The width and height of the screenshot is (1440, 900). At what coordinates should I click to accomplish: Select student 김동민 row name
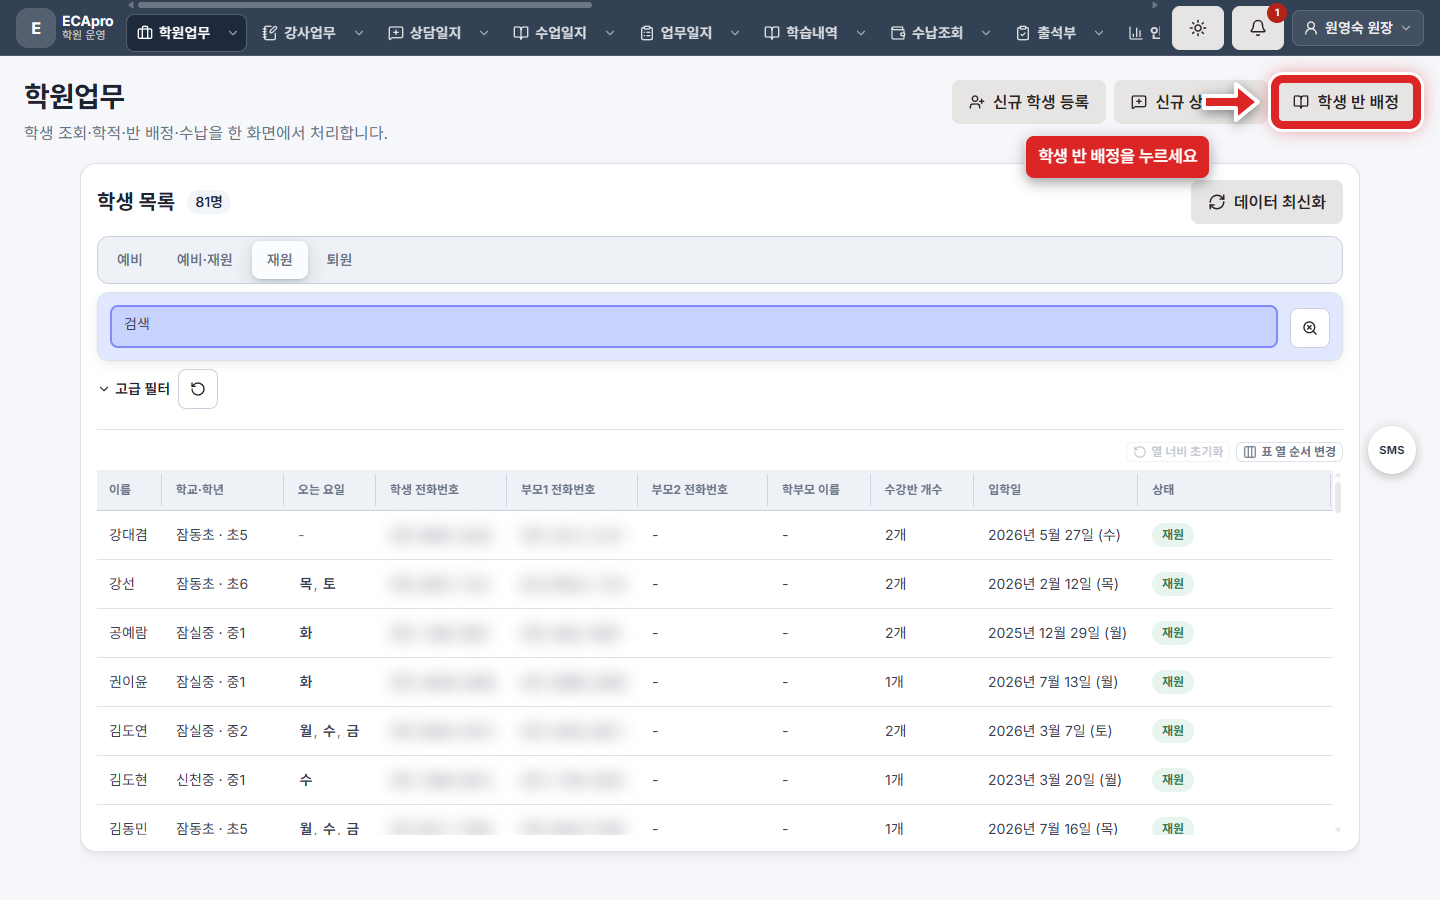(128, 829)
